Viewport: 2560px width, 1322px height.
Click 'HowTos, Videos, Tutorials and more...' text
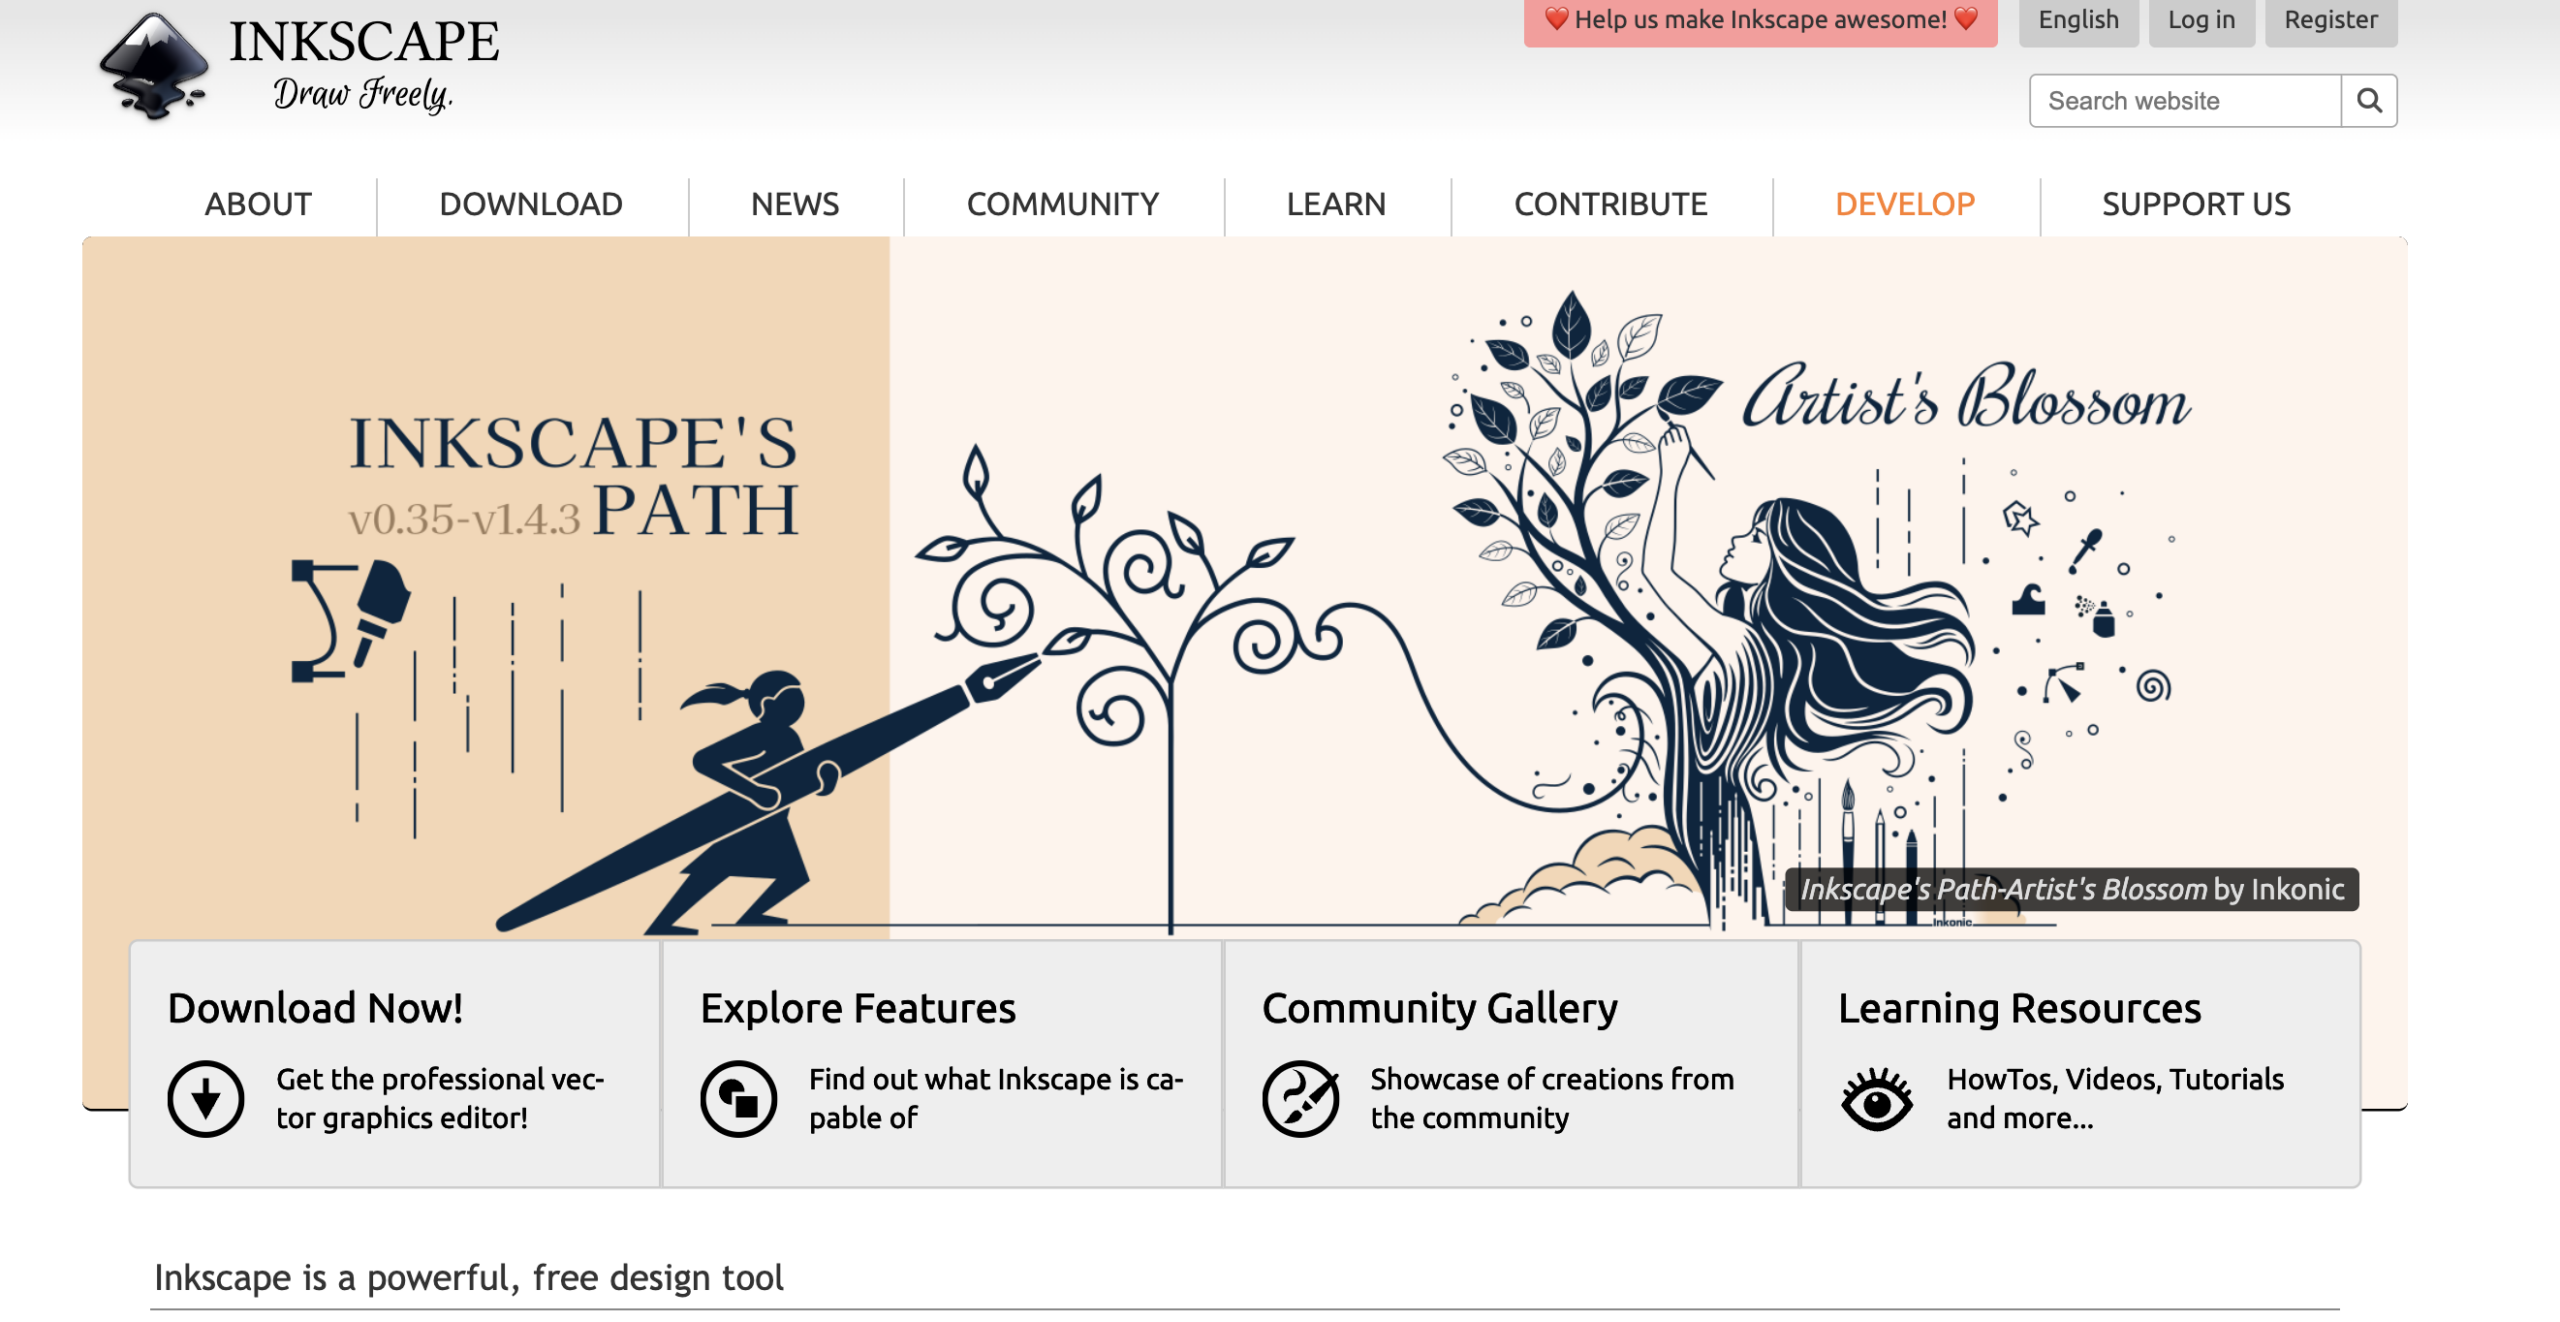[x=2115, y=1098]
